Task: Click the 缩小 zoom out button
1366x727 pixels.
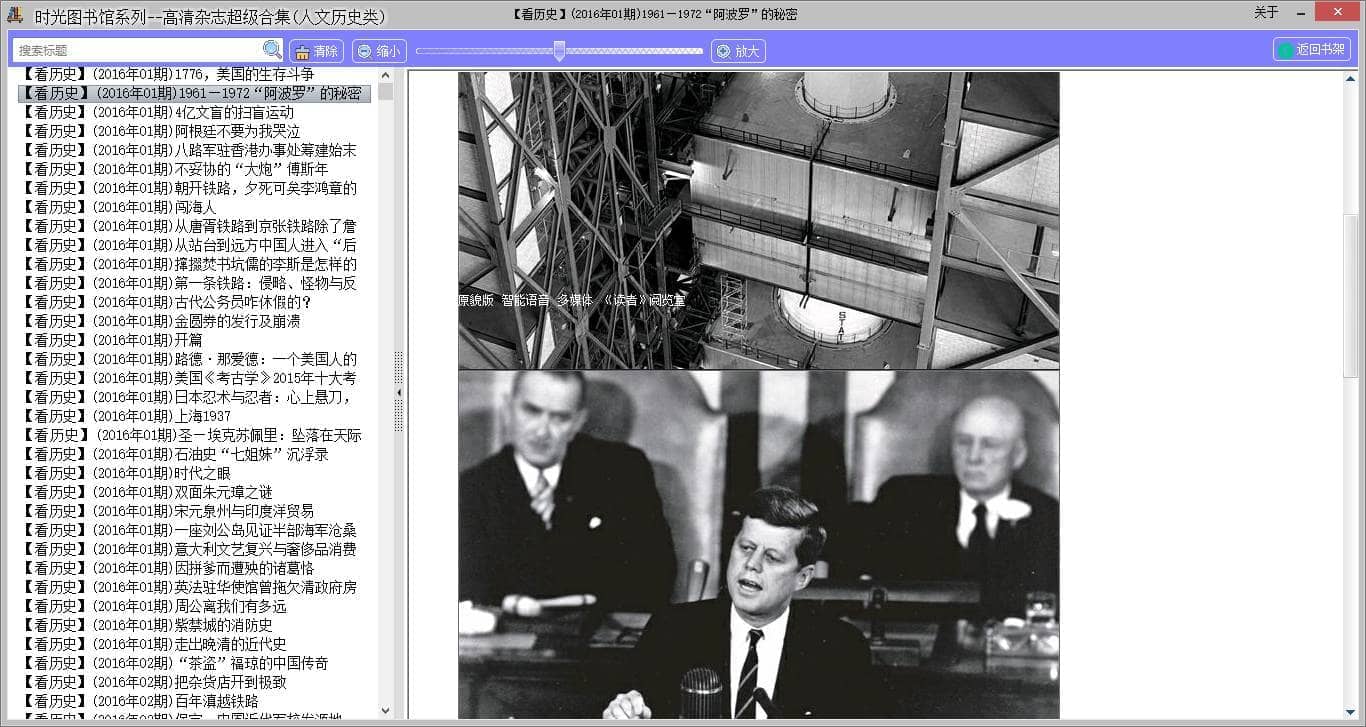Action: 379,51
